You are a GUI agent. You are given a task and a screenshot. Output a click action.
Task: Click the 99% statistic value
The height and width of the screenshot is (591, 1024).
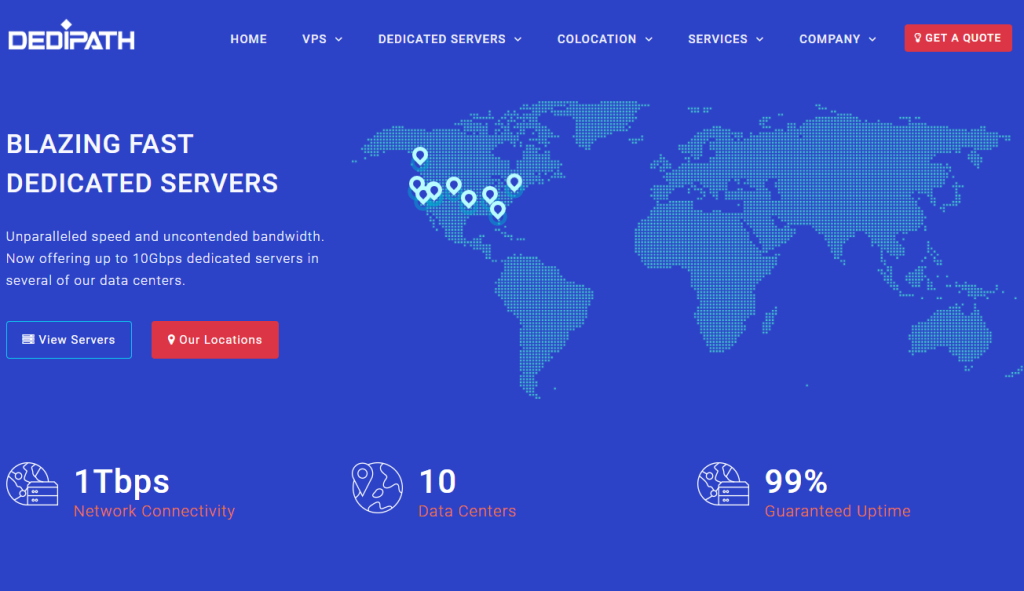point(796,482)
